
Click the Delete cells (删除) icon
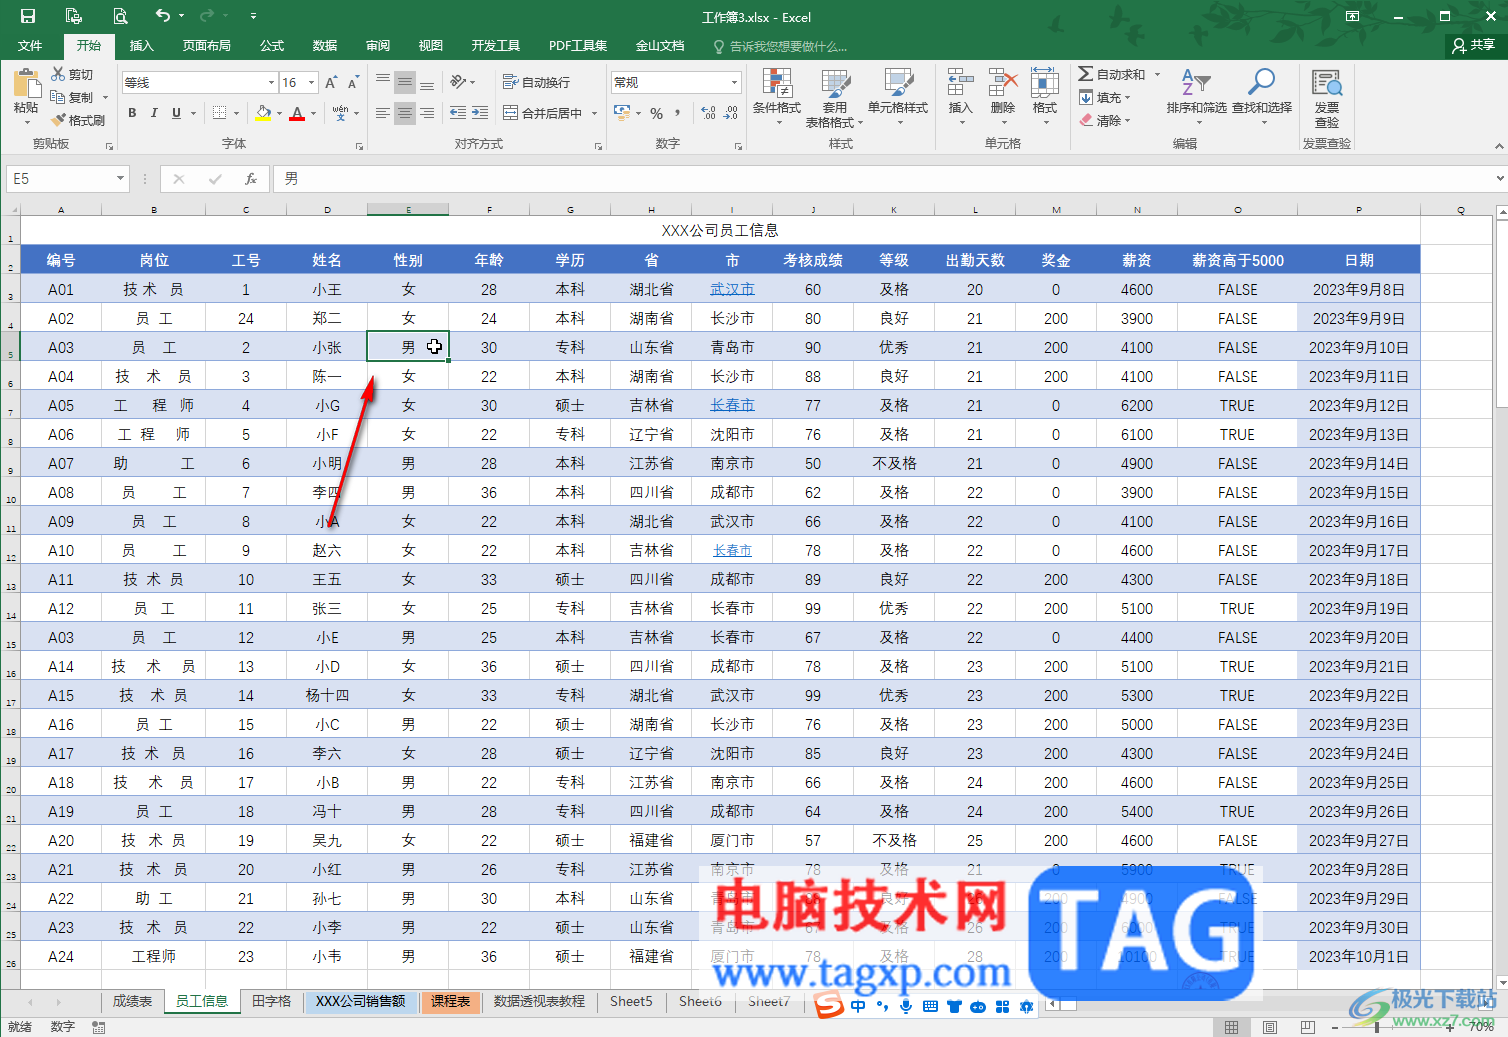pos(1002,97)
